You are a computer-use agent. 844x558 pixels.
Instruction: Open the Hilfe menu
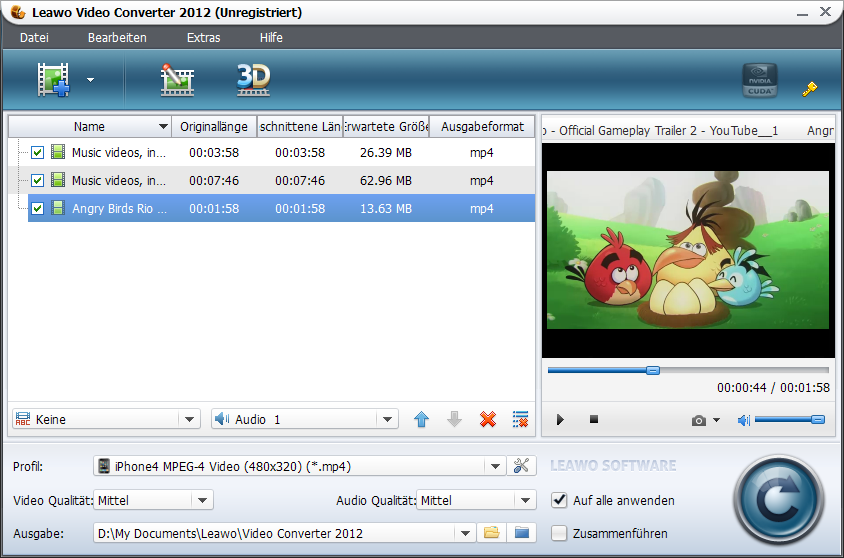(x=271, y=38)
